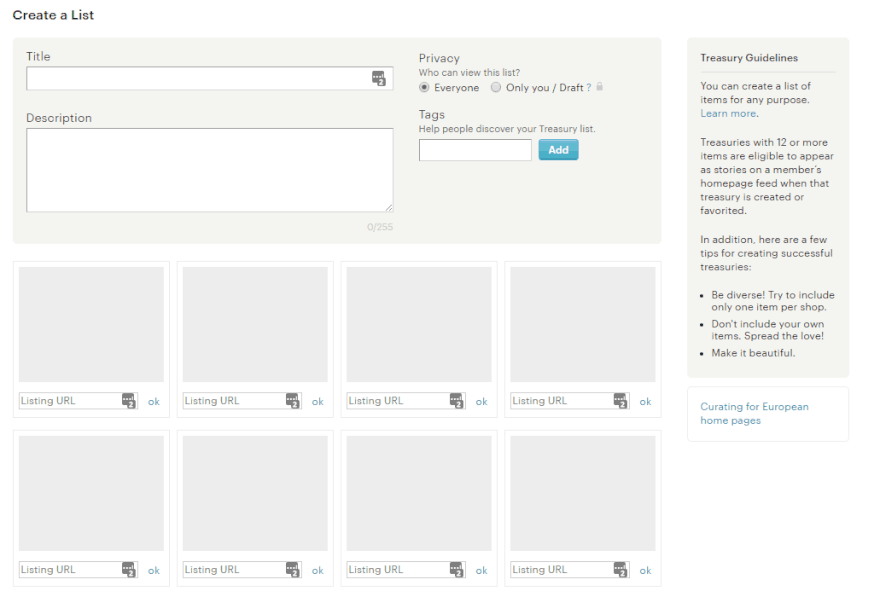Image resolution: width=880 pixels, height=597 pixels.
Task: Click the Tags input field
Action: tap(475, 150)
